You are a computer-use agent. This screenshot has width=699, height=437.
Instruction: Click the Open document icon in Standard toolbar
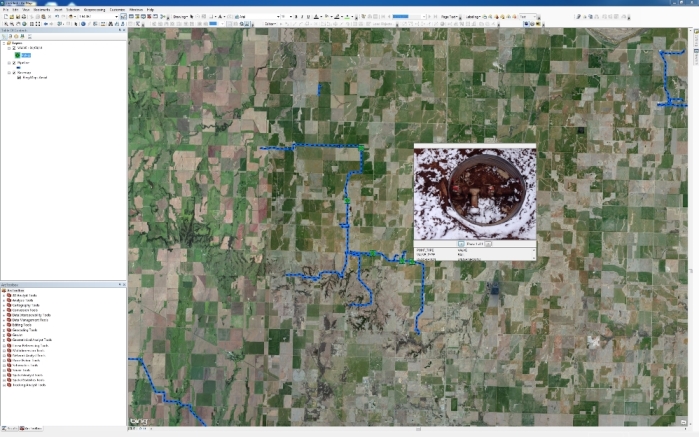pos(11,16)
